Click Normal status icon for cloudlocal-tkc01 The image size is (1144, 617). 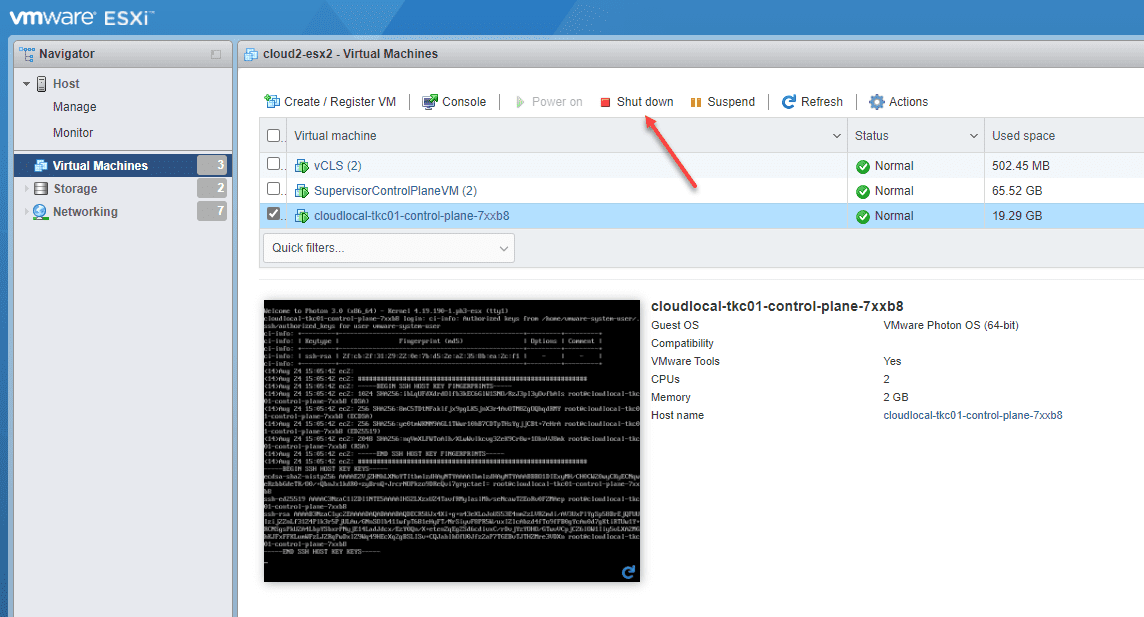[x=862, y=216]
